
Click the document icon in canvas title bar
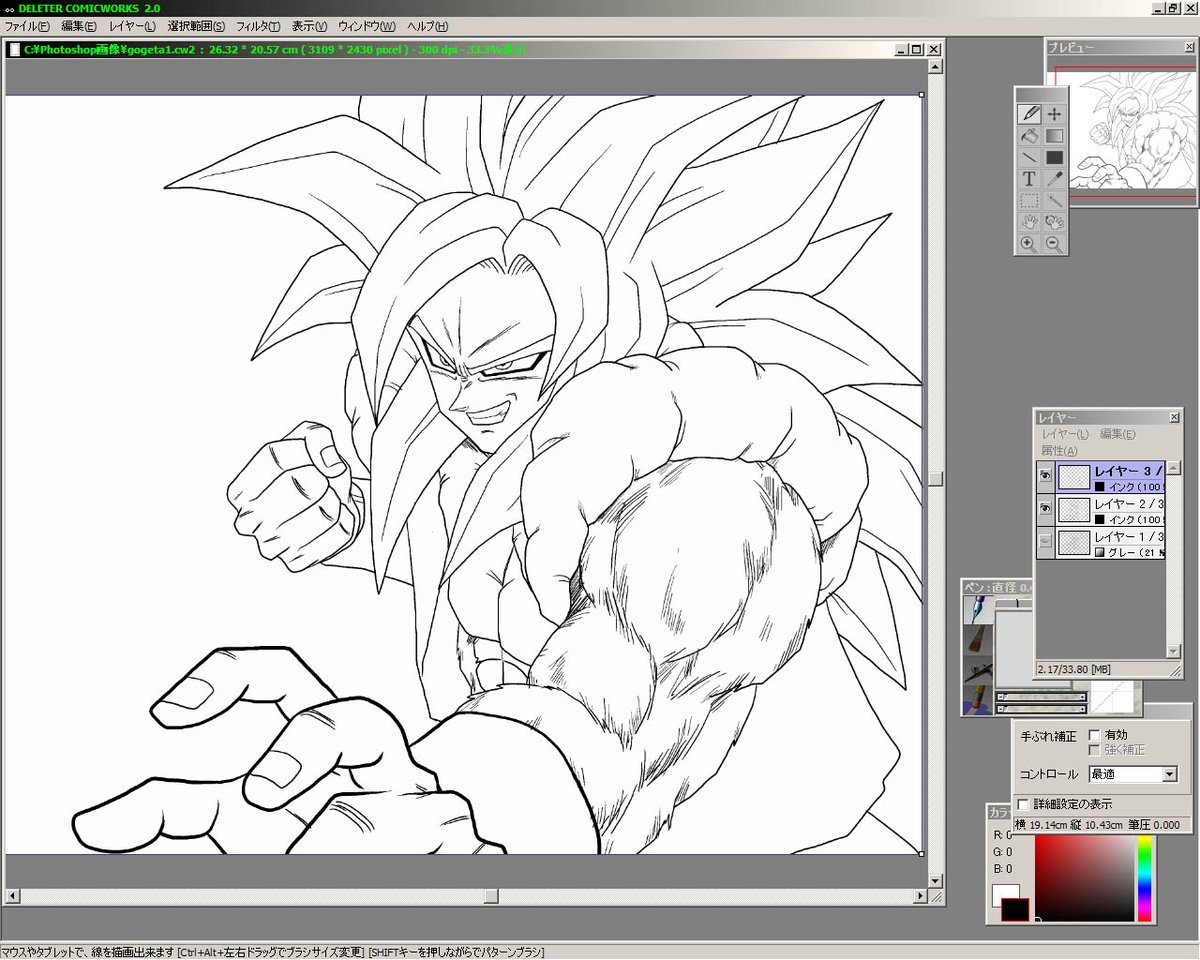pyautogui.click(x=14, y=49)
